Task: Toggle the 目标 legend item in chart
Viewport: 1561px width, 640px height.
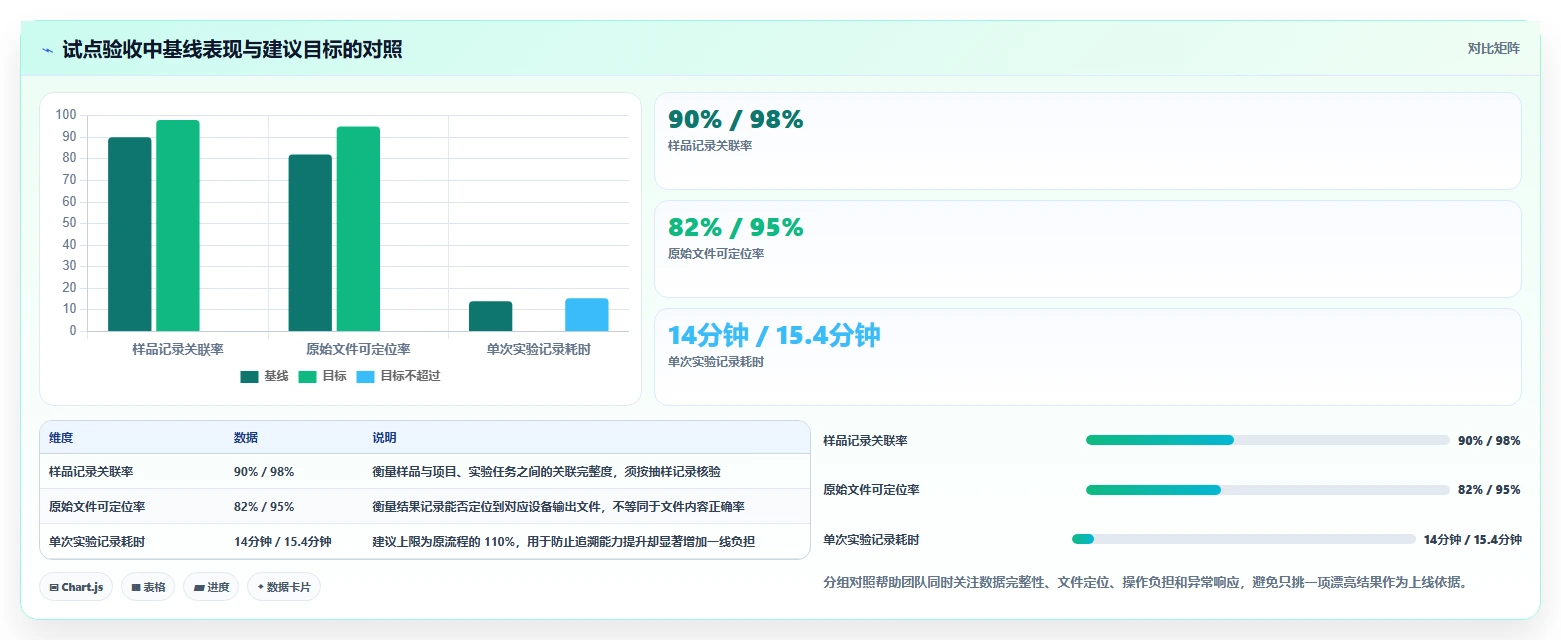Action: point(323,376)
